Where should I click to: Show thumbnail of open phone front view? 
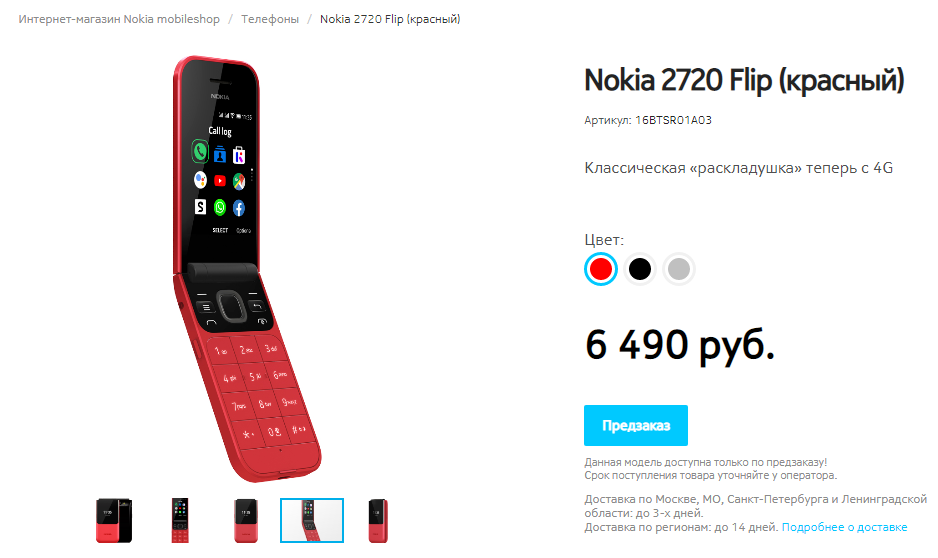[180, 520]
